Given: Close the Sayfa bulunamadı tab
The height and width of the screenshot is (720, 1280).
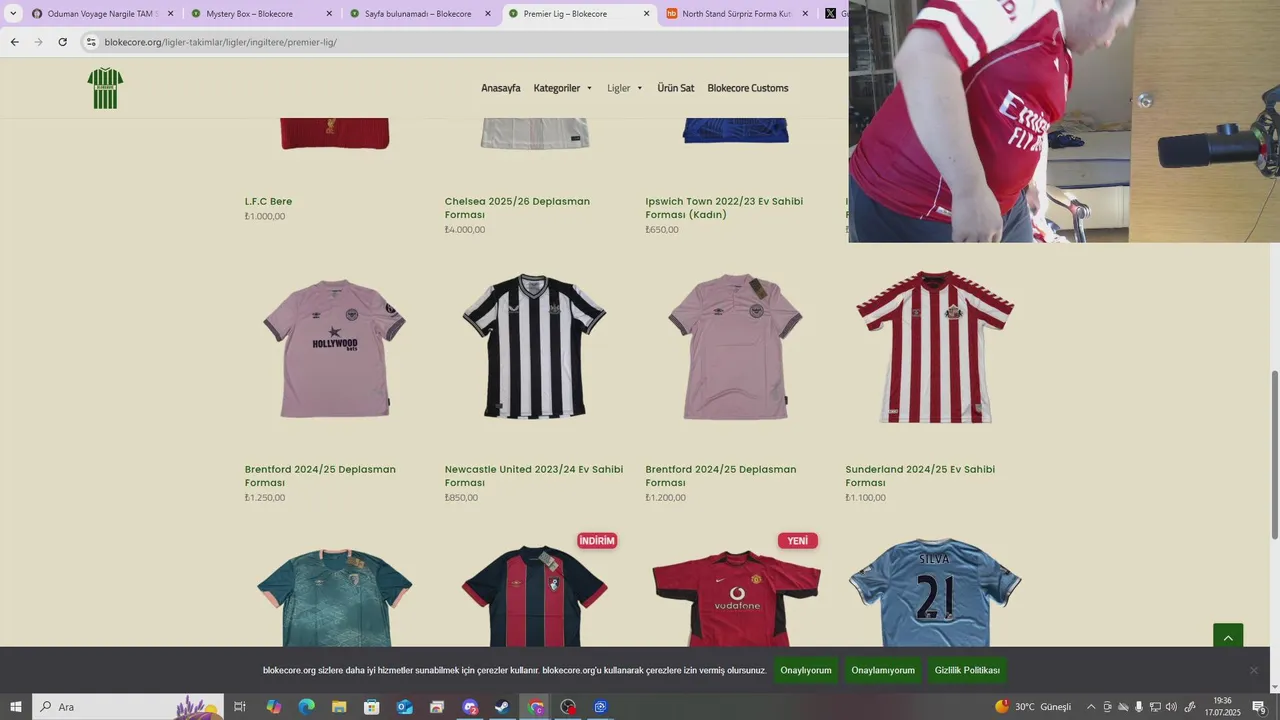Looking at the screenshot, I should (488, 14).
